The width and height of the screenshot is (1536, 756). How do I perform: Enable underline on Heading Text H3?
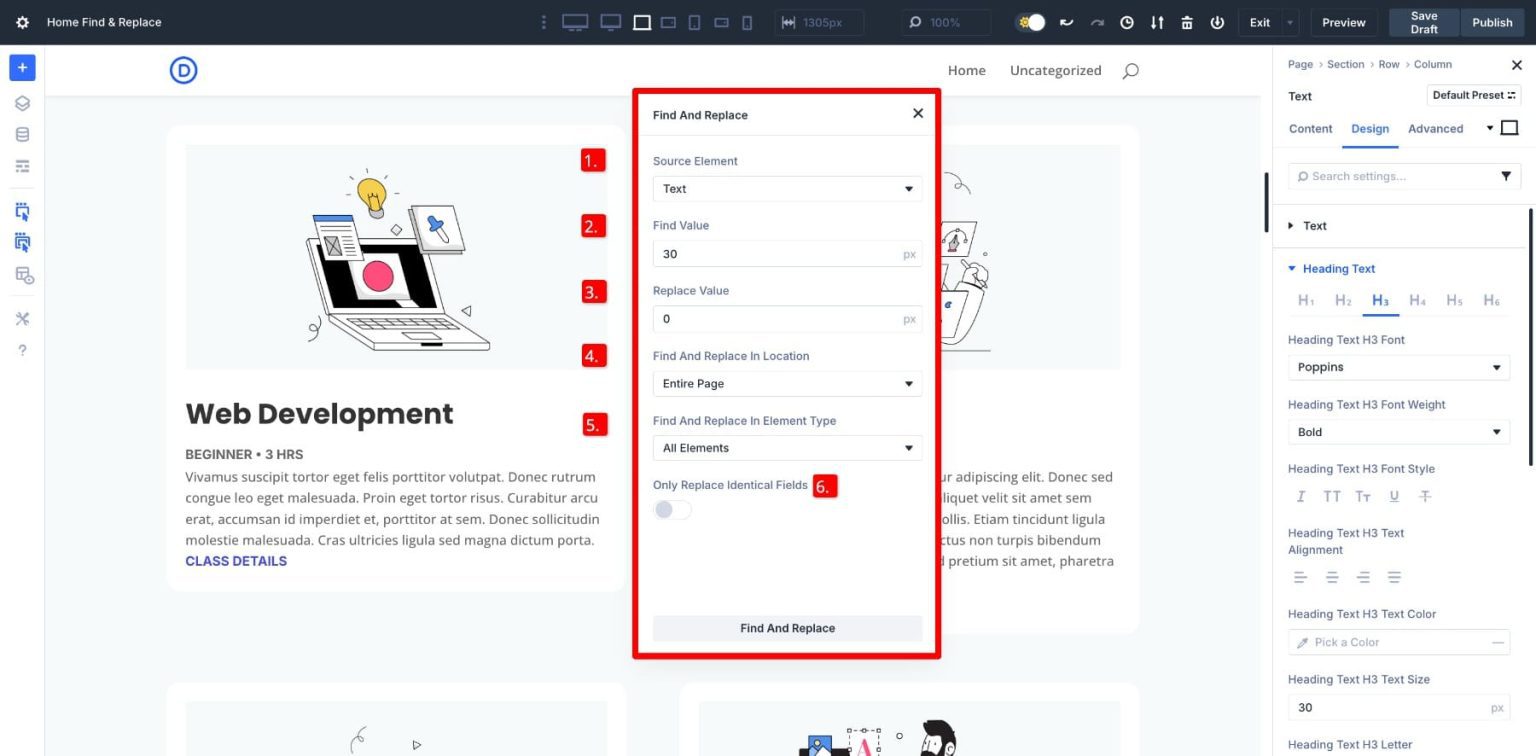pos(1393,496)
